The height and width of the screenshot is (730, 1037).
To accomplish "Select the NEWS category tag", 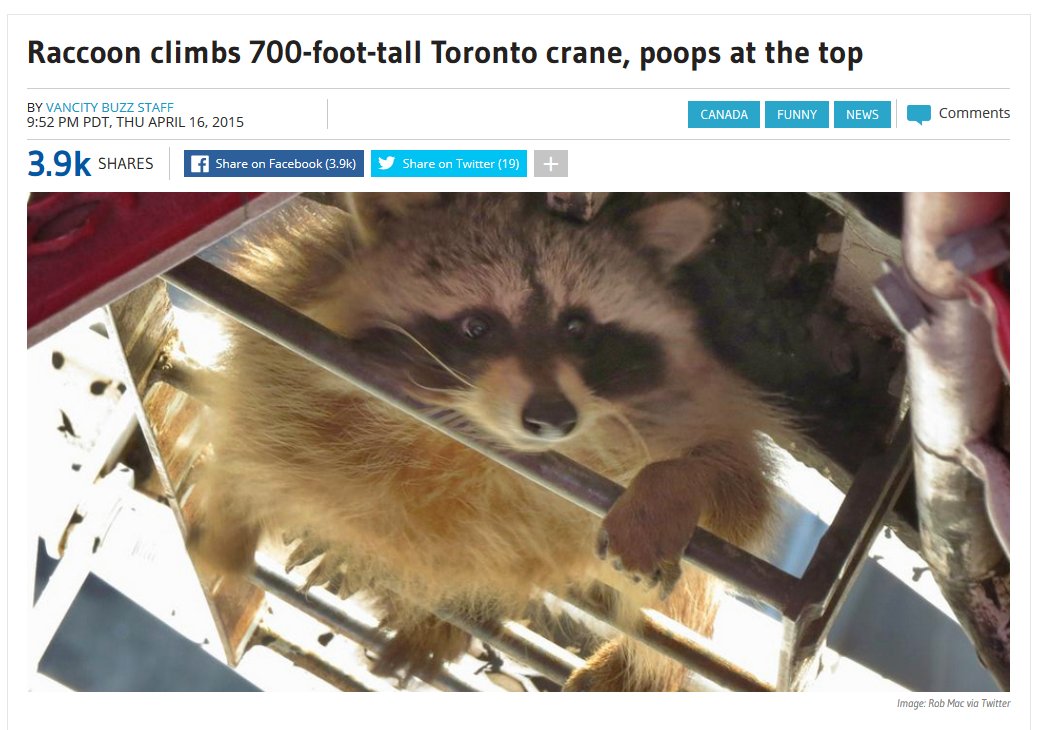I will point(862,114).
